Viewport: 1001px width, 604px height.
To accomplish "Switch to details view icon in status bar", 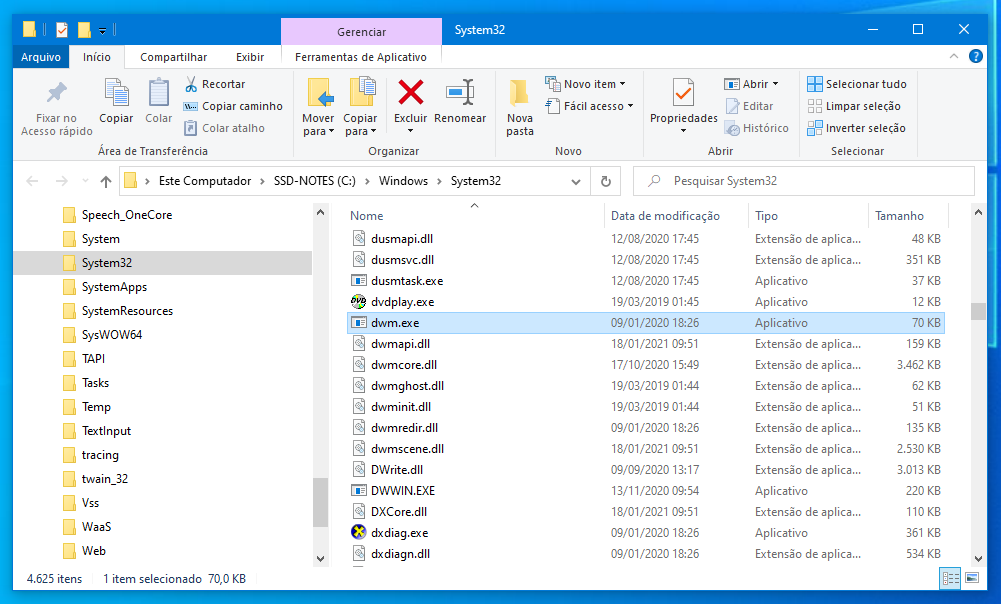I will (951, 578).
